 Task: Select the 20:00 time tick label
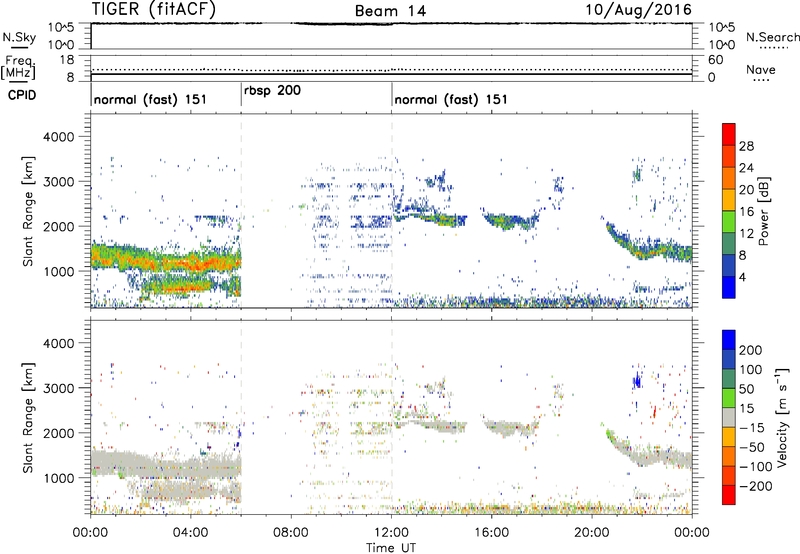591,533
